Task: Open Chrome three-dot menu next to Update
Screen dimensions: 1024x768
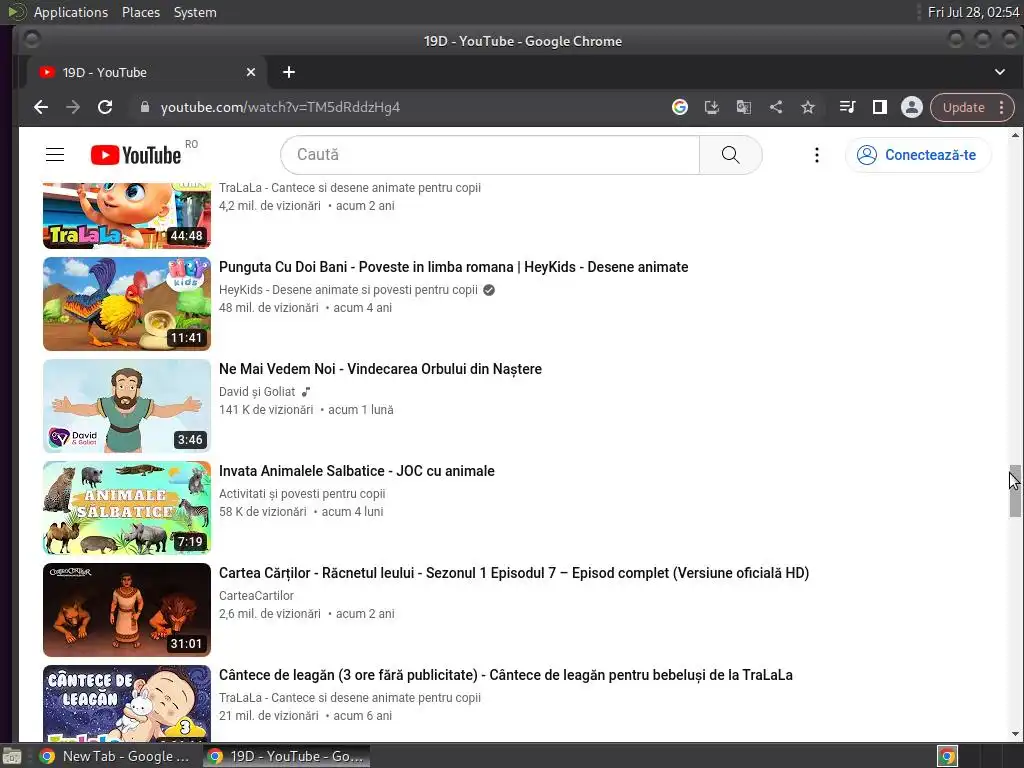Action: (x=1002, y=107)
